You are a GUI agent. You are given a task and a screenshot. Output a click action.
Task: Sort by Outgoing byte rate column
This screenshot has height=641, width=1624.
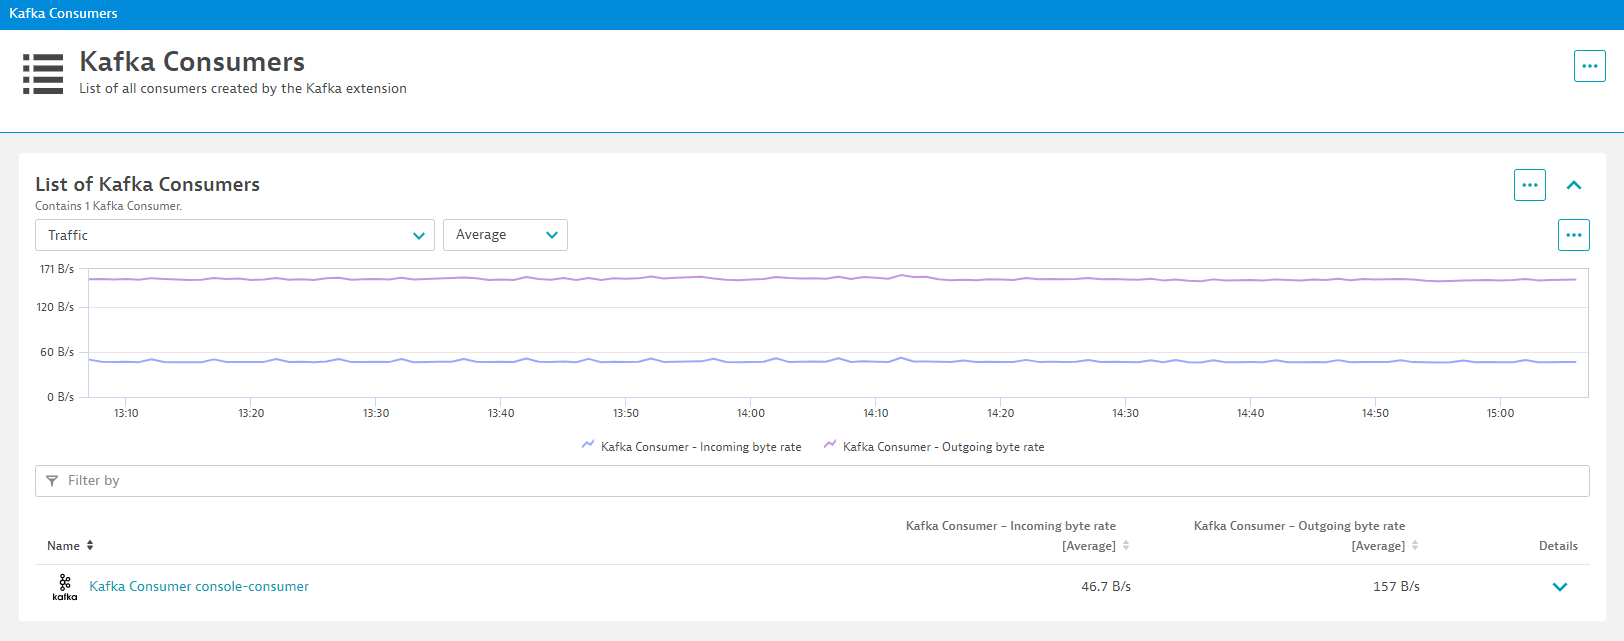(x=1415, y=546)
